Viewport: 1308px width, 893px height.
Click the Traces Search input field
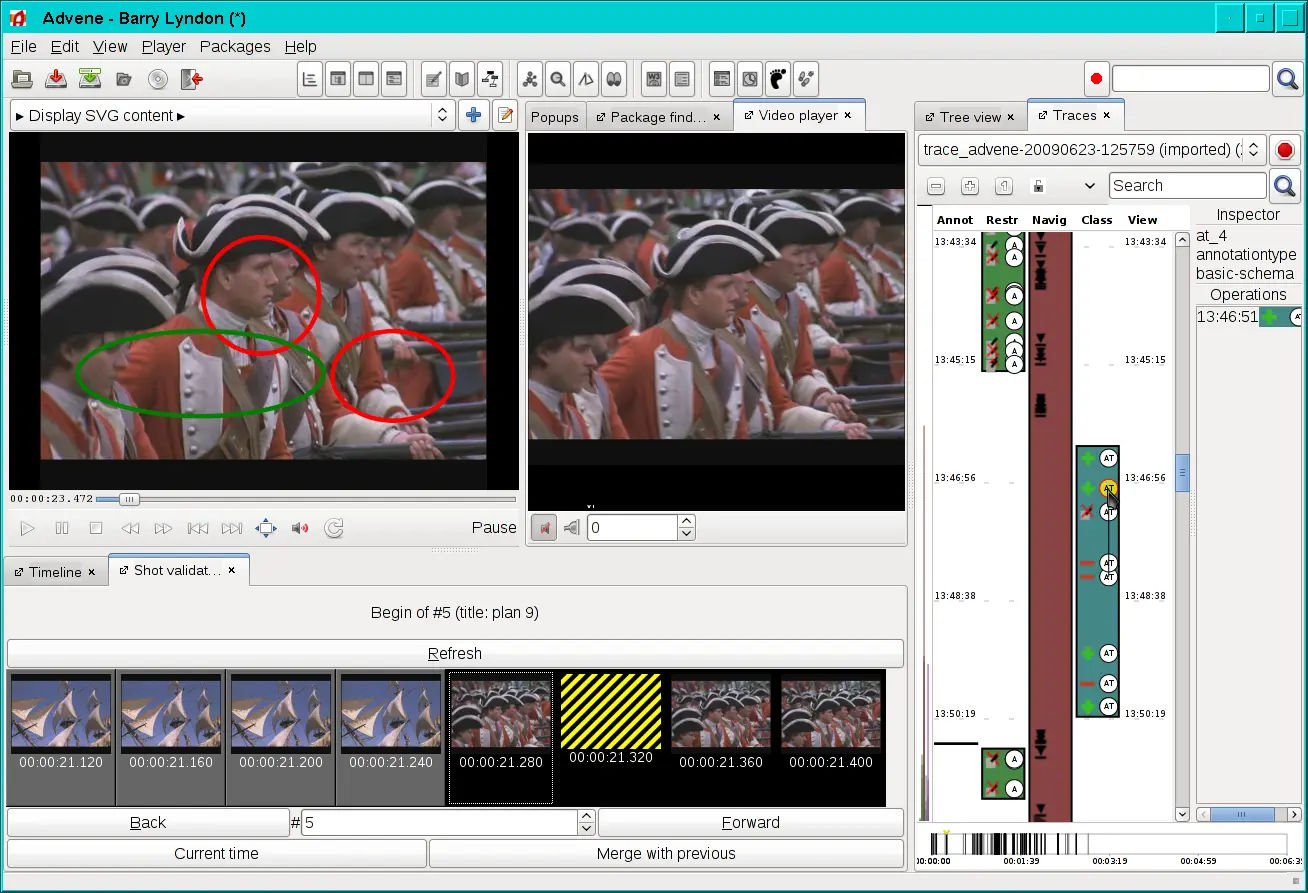(1188, 185)
